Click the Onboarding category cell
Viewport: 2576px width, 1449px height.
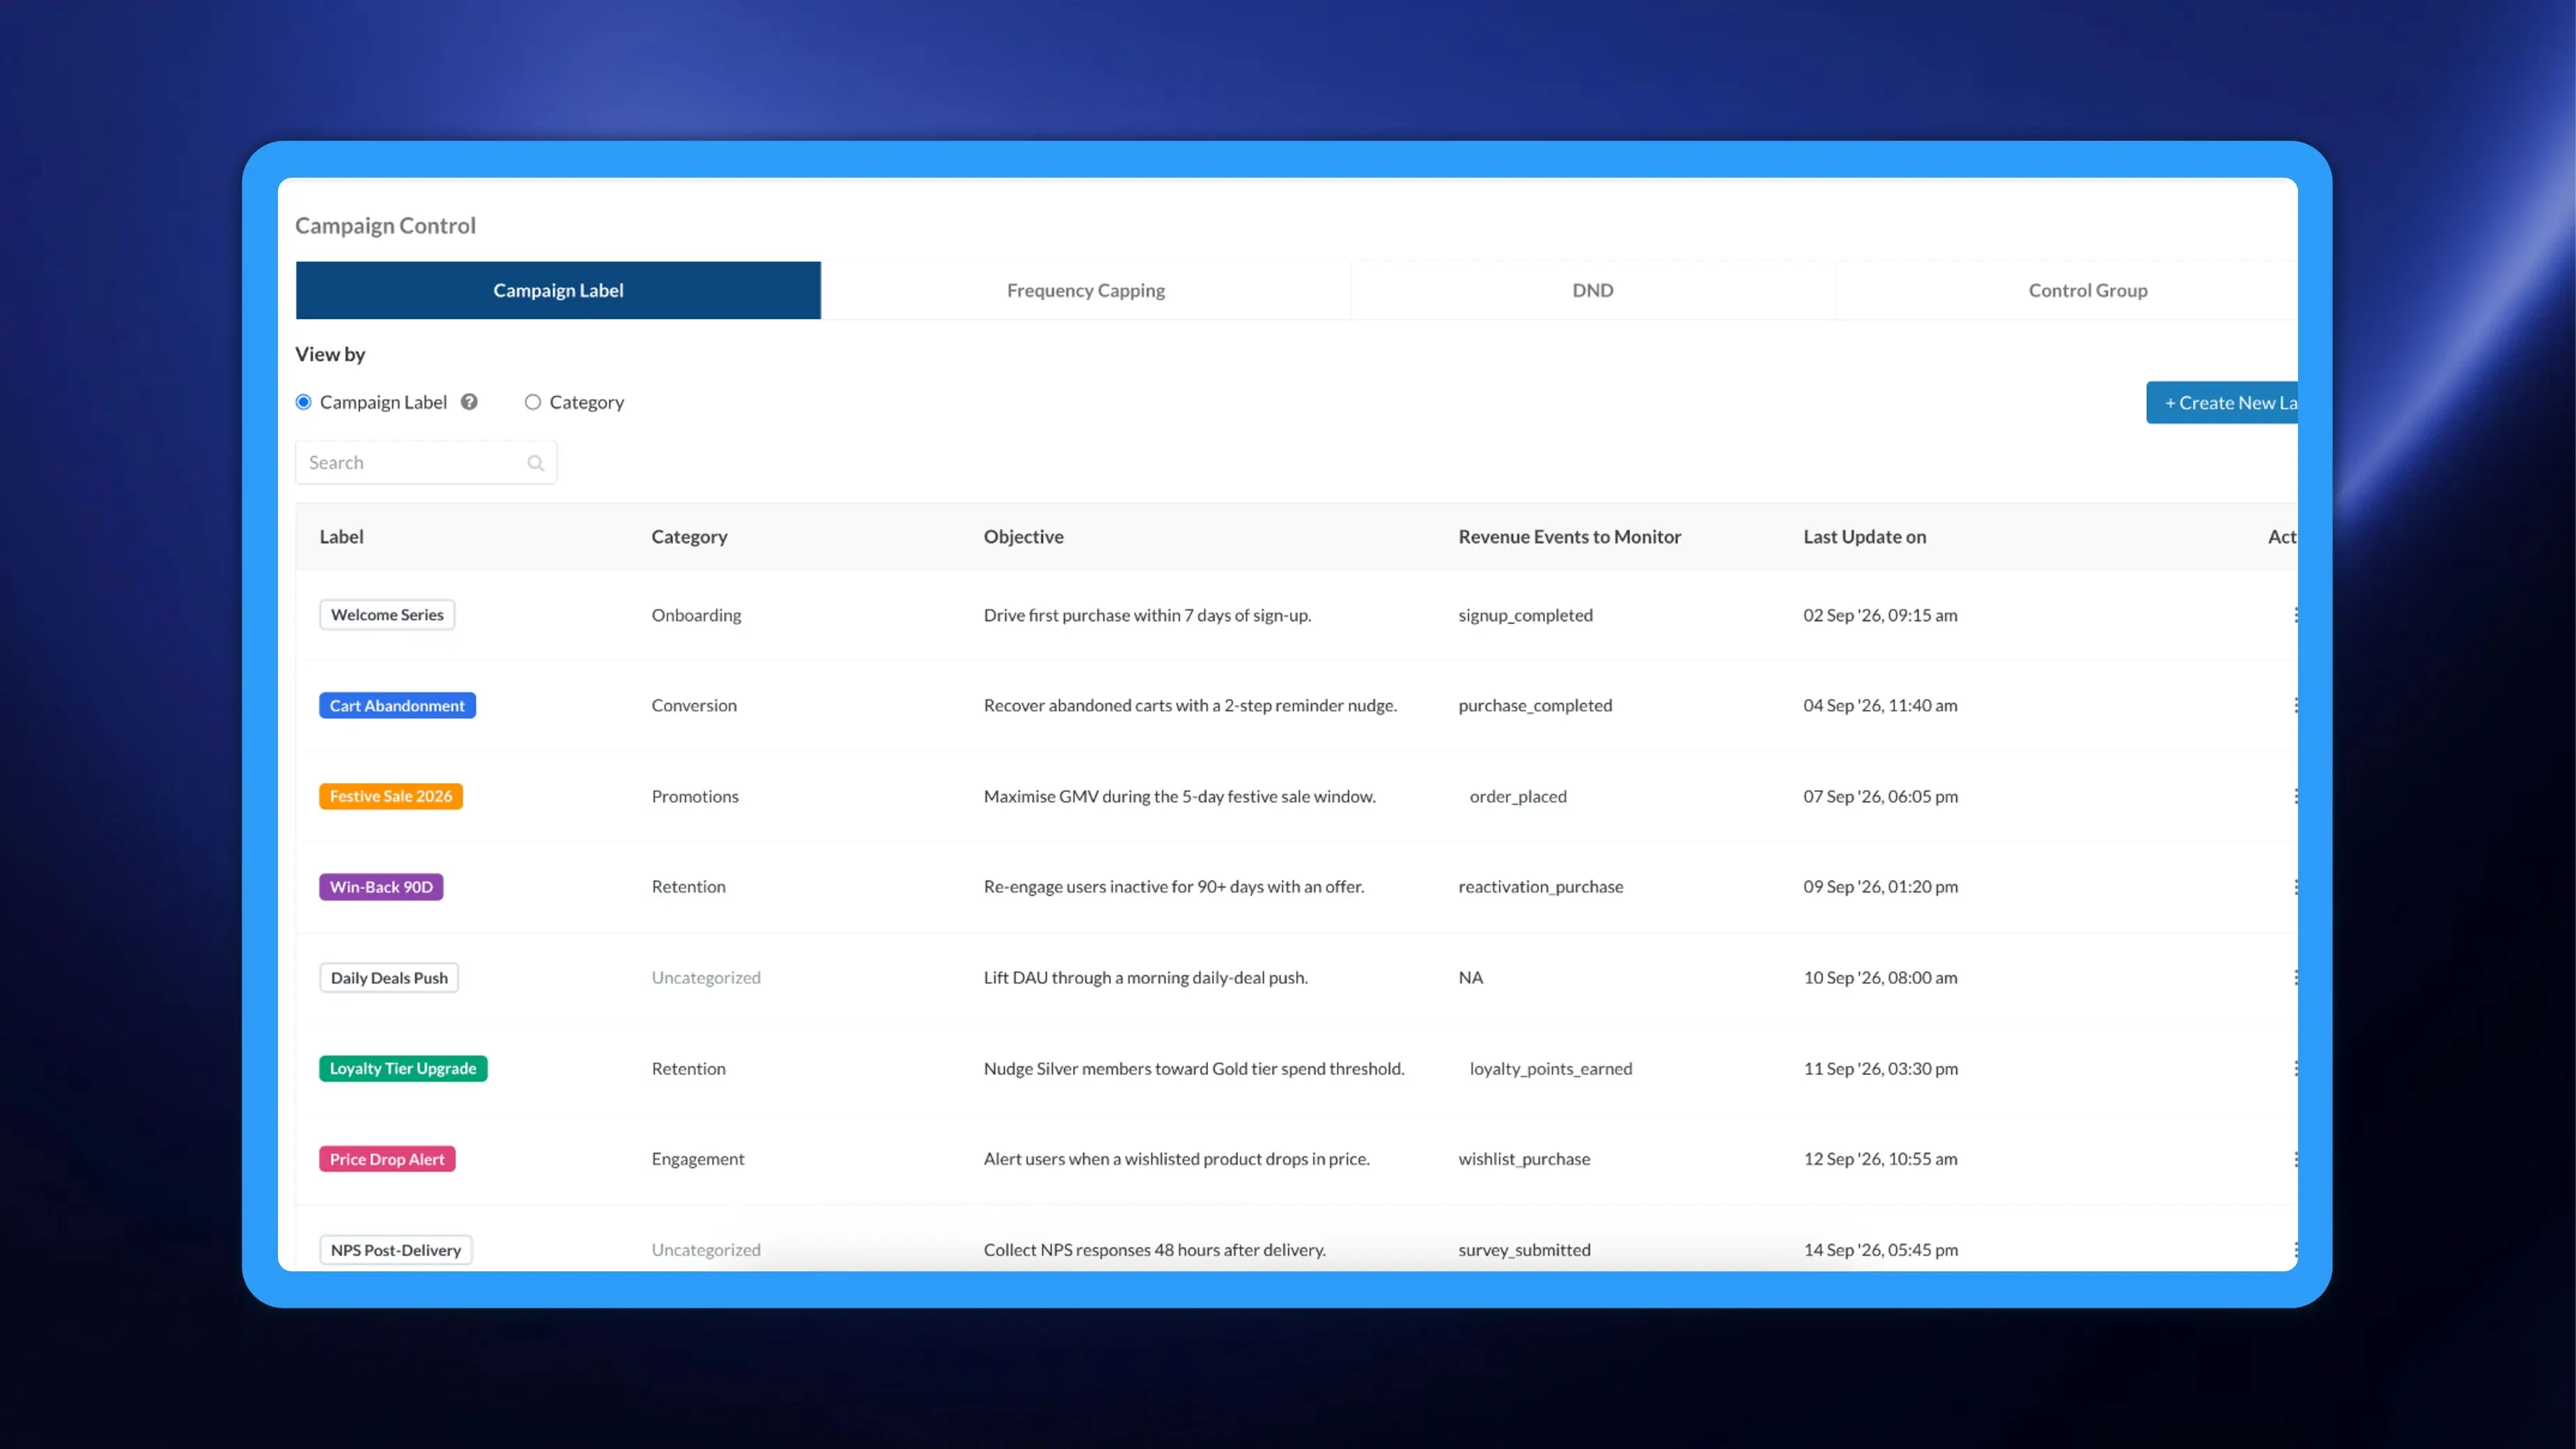[696, 615]
